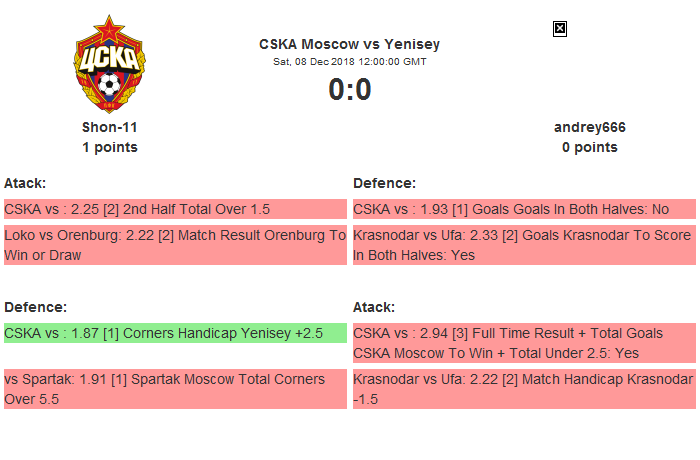Select the CSKA To Win + Total Under 2.5 bet

(524, 343)
